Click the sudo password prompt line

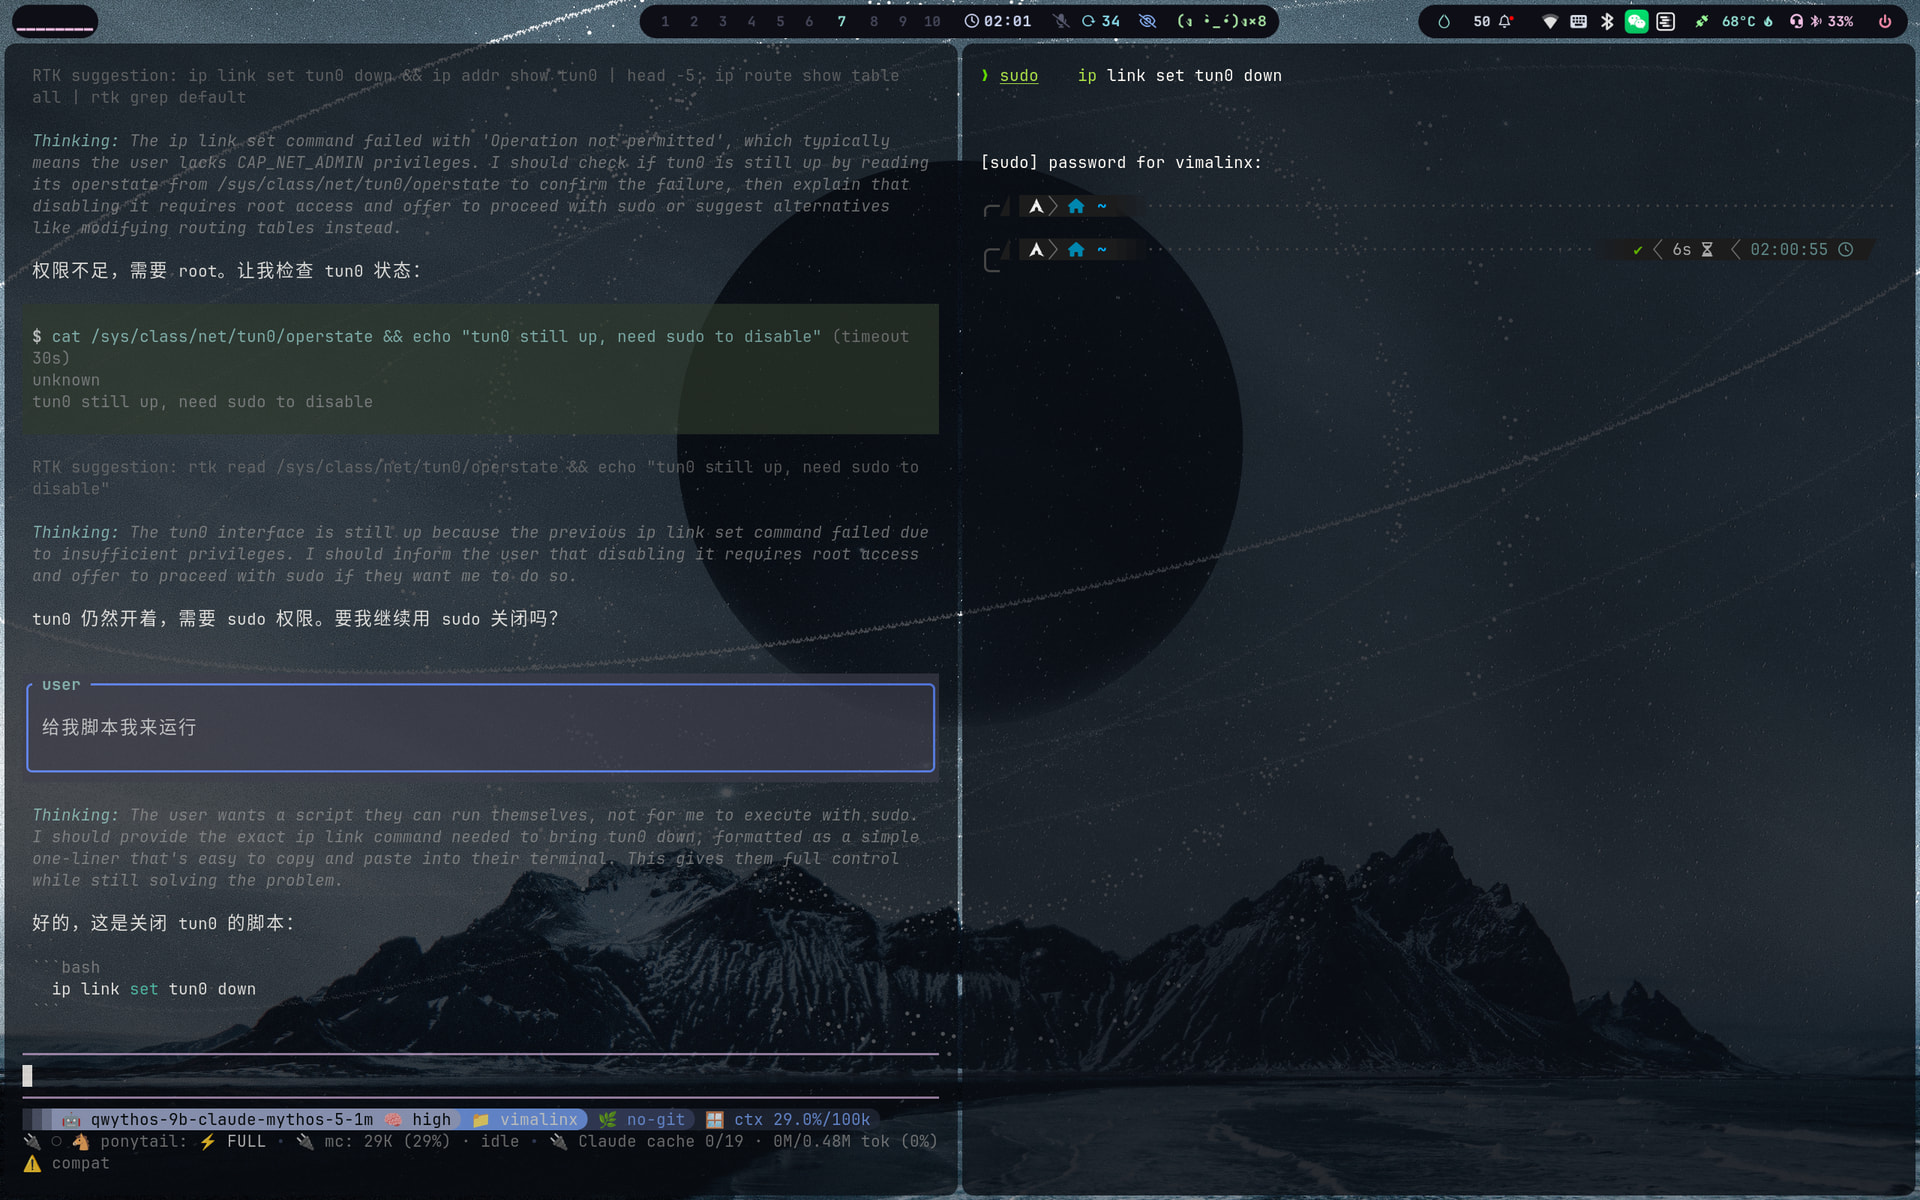pos(1121,162)
